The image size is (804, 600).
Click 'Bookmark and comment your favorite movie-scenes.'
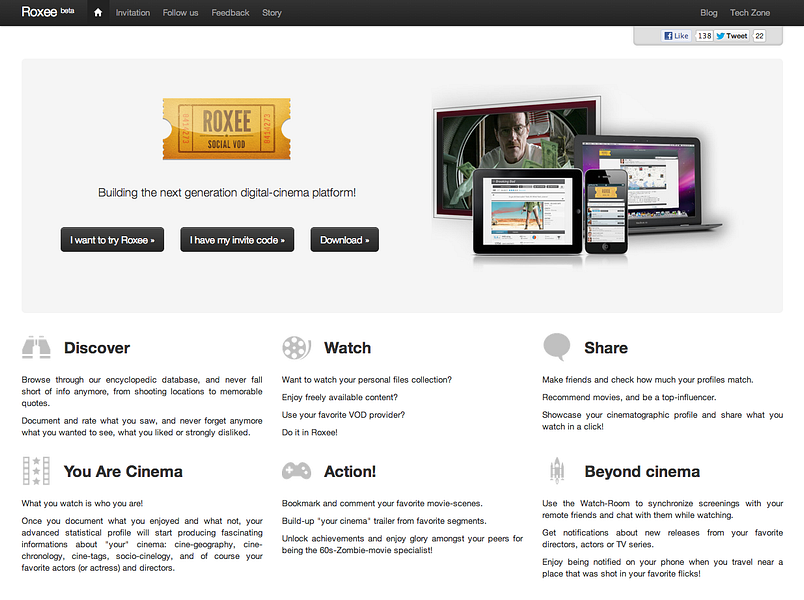(382, 504)
